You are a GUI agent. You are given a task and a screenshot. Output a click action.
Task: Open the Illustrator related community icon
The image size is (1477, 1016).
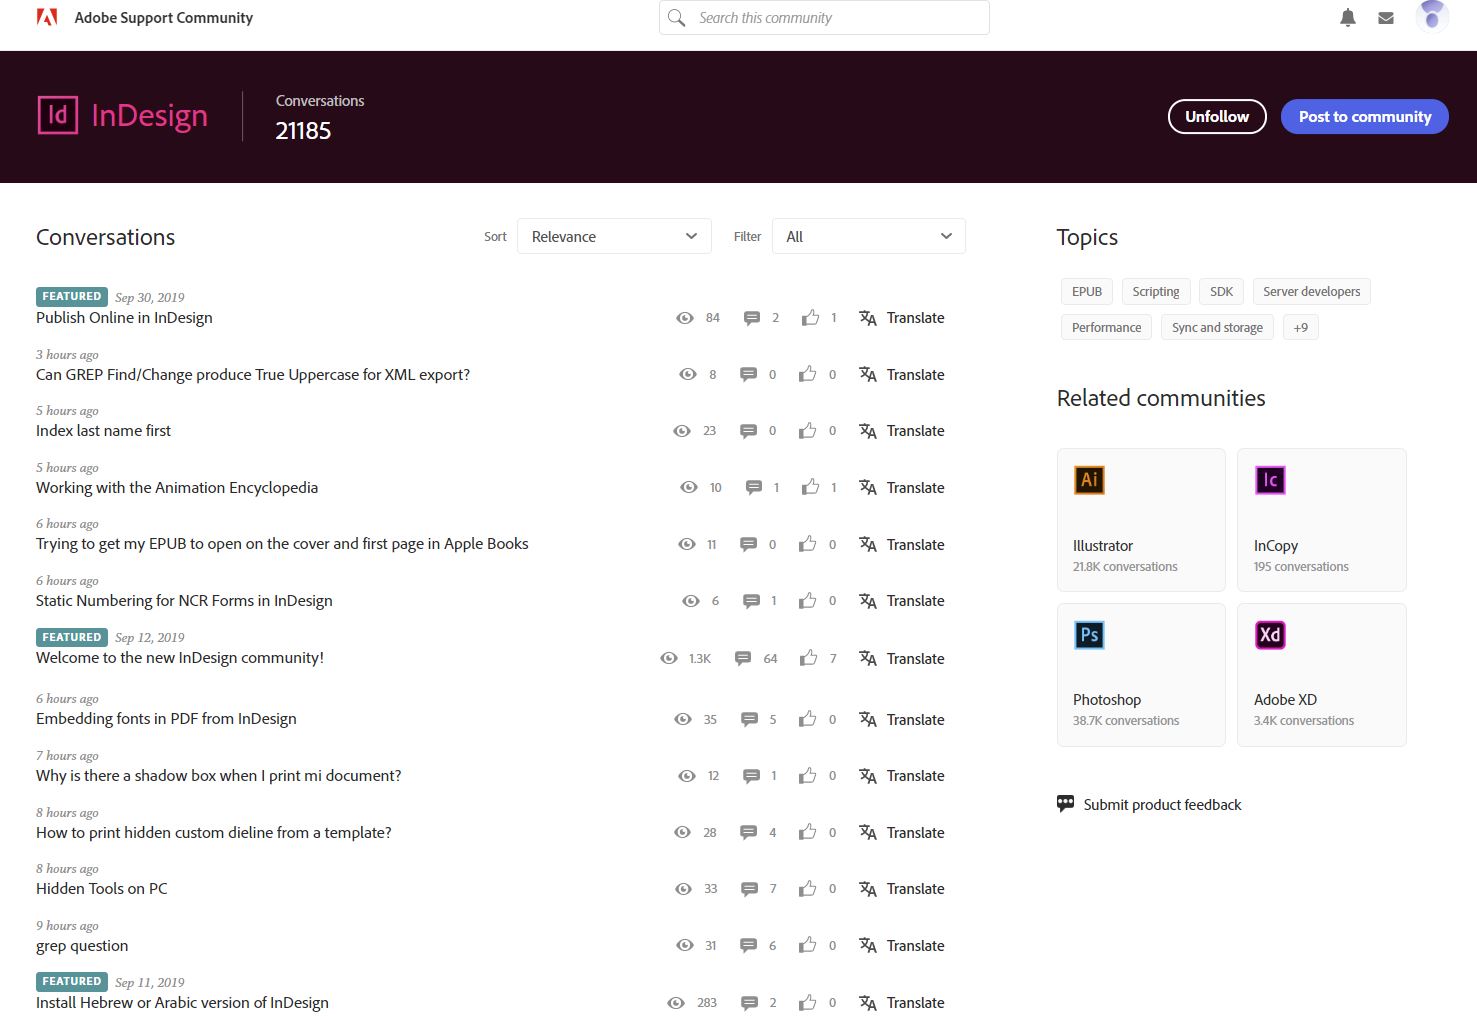[1089, 480]
